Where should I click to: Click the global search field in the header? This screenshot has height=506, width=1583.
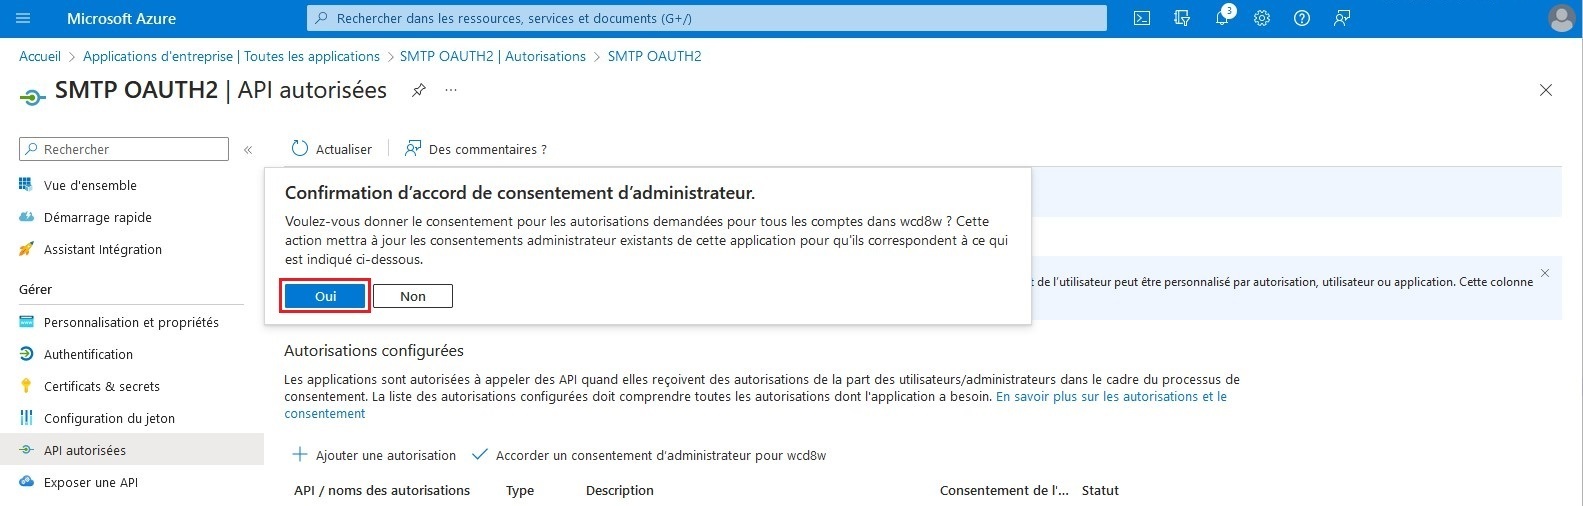click(707, 18)
